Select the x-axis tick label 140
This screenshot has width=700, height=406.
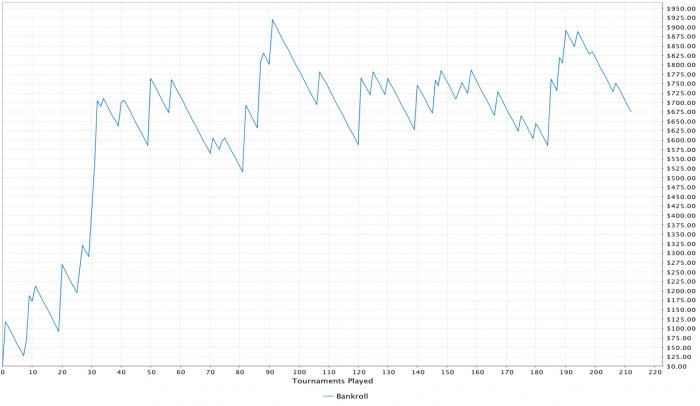tap(418, 372)
